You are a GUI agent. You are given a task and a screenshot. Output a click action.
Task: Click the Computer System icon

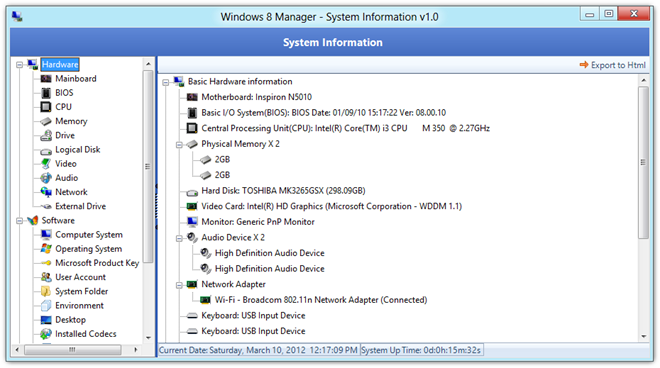coord(46,235)
